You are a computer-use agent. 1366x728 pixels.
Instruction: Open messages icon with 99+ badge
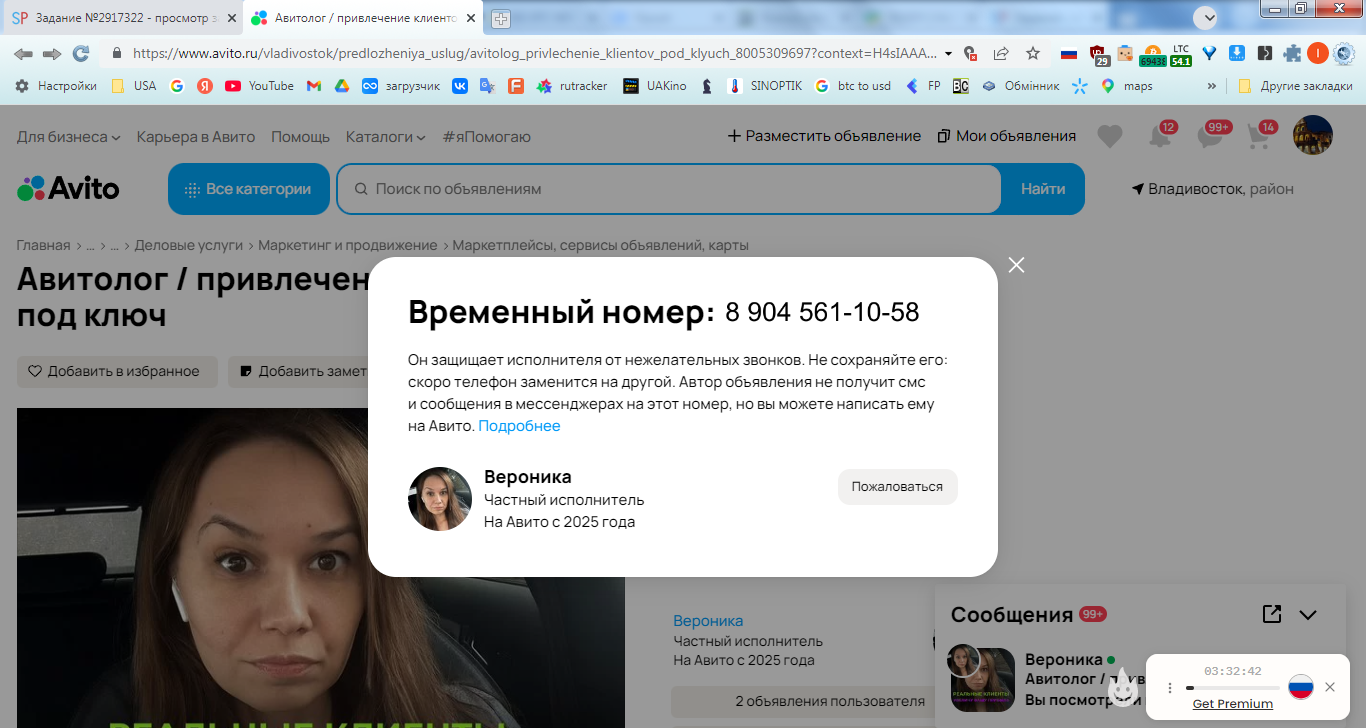click(x=1211, y=136)
